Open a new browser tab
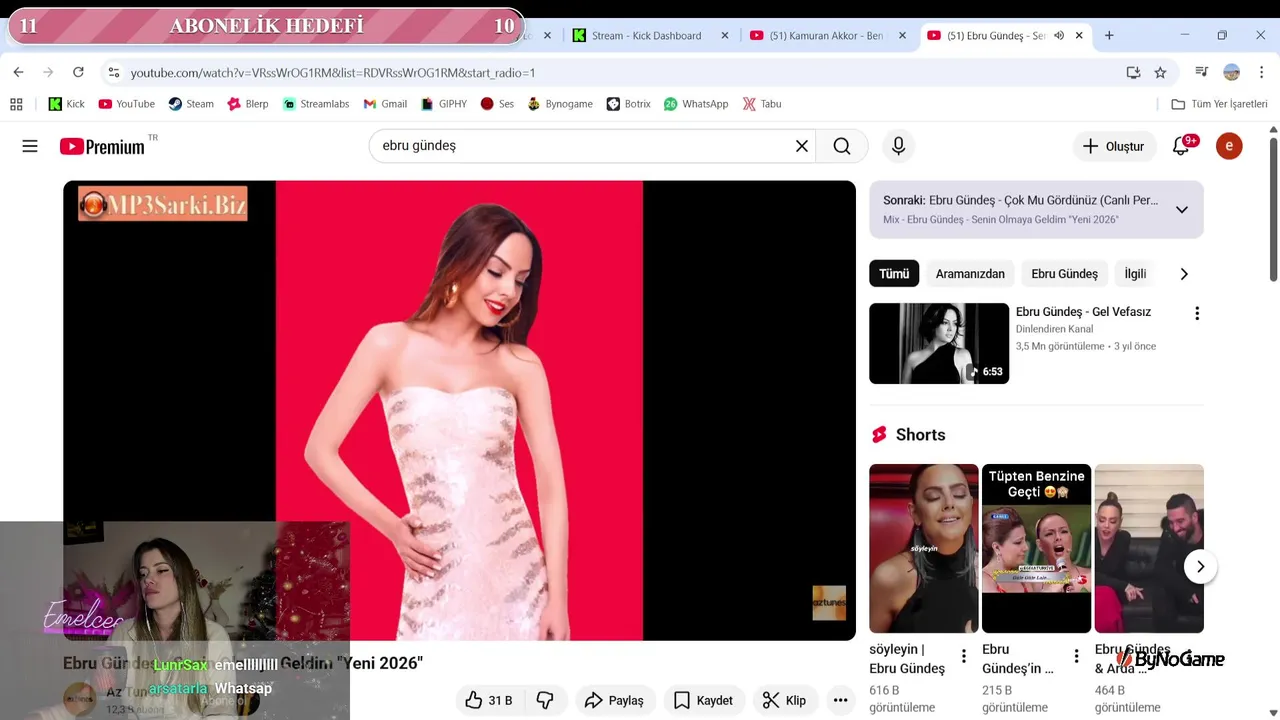 (x=1109, y=35)
